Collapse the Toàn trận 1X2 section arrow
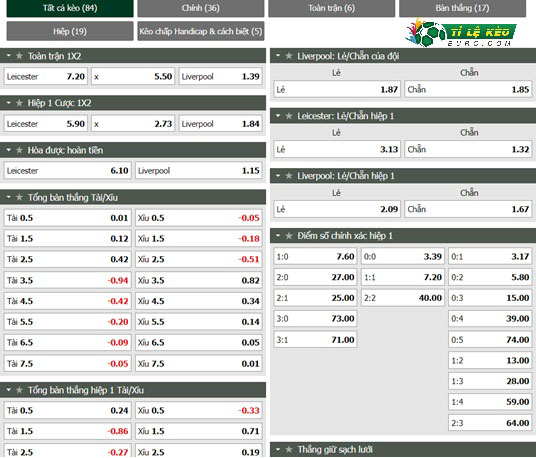The height and width of the screenshot is (458, 536). tap(9, 55)
